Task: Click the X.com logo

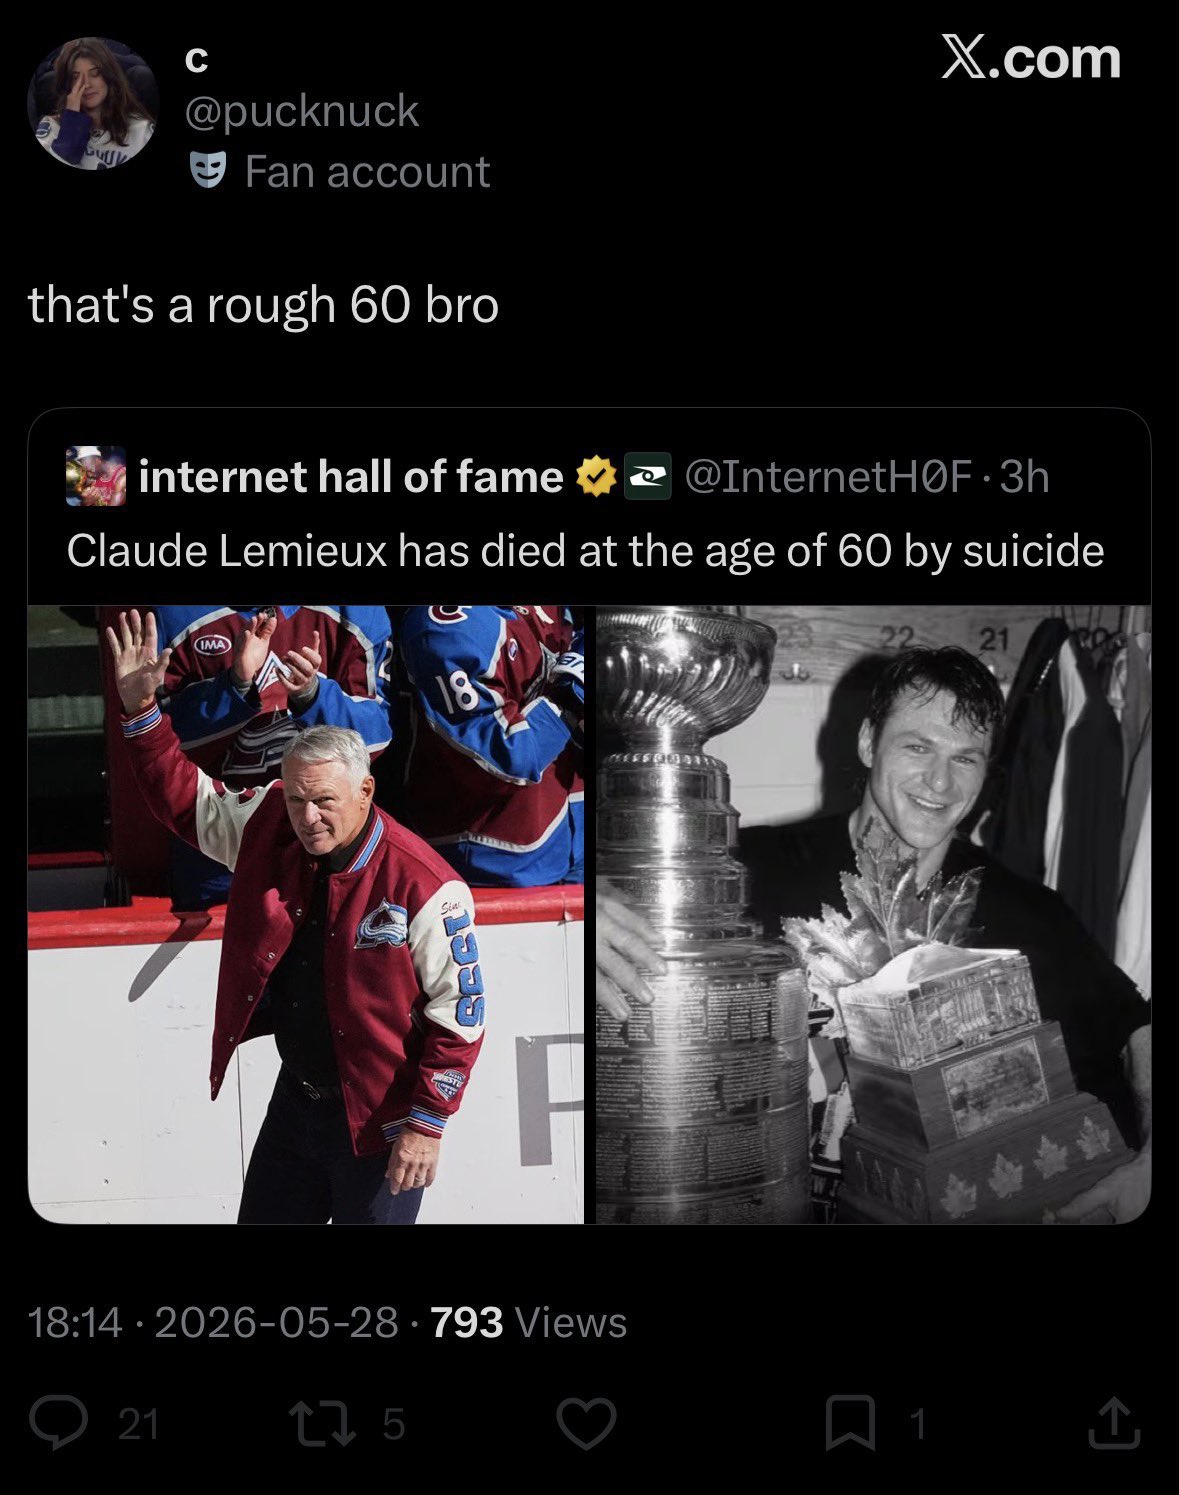Action: [x=1031, y=58]
